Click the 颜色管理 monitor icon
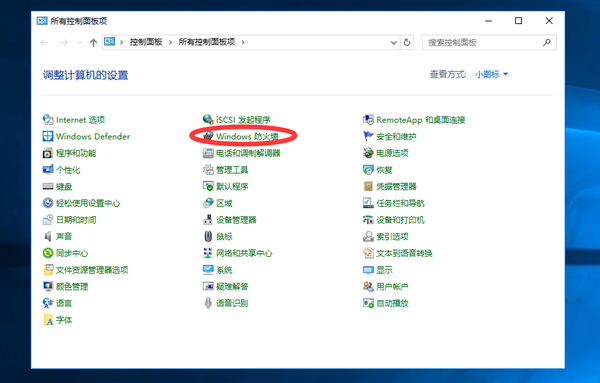600x383 pixels. [x=48, y=286]
